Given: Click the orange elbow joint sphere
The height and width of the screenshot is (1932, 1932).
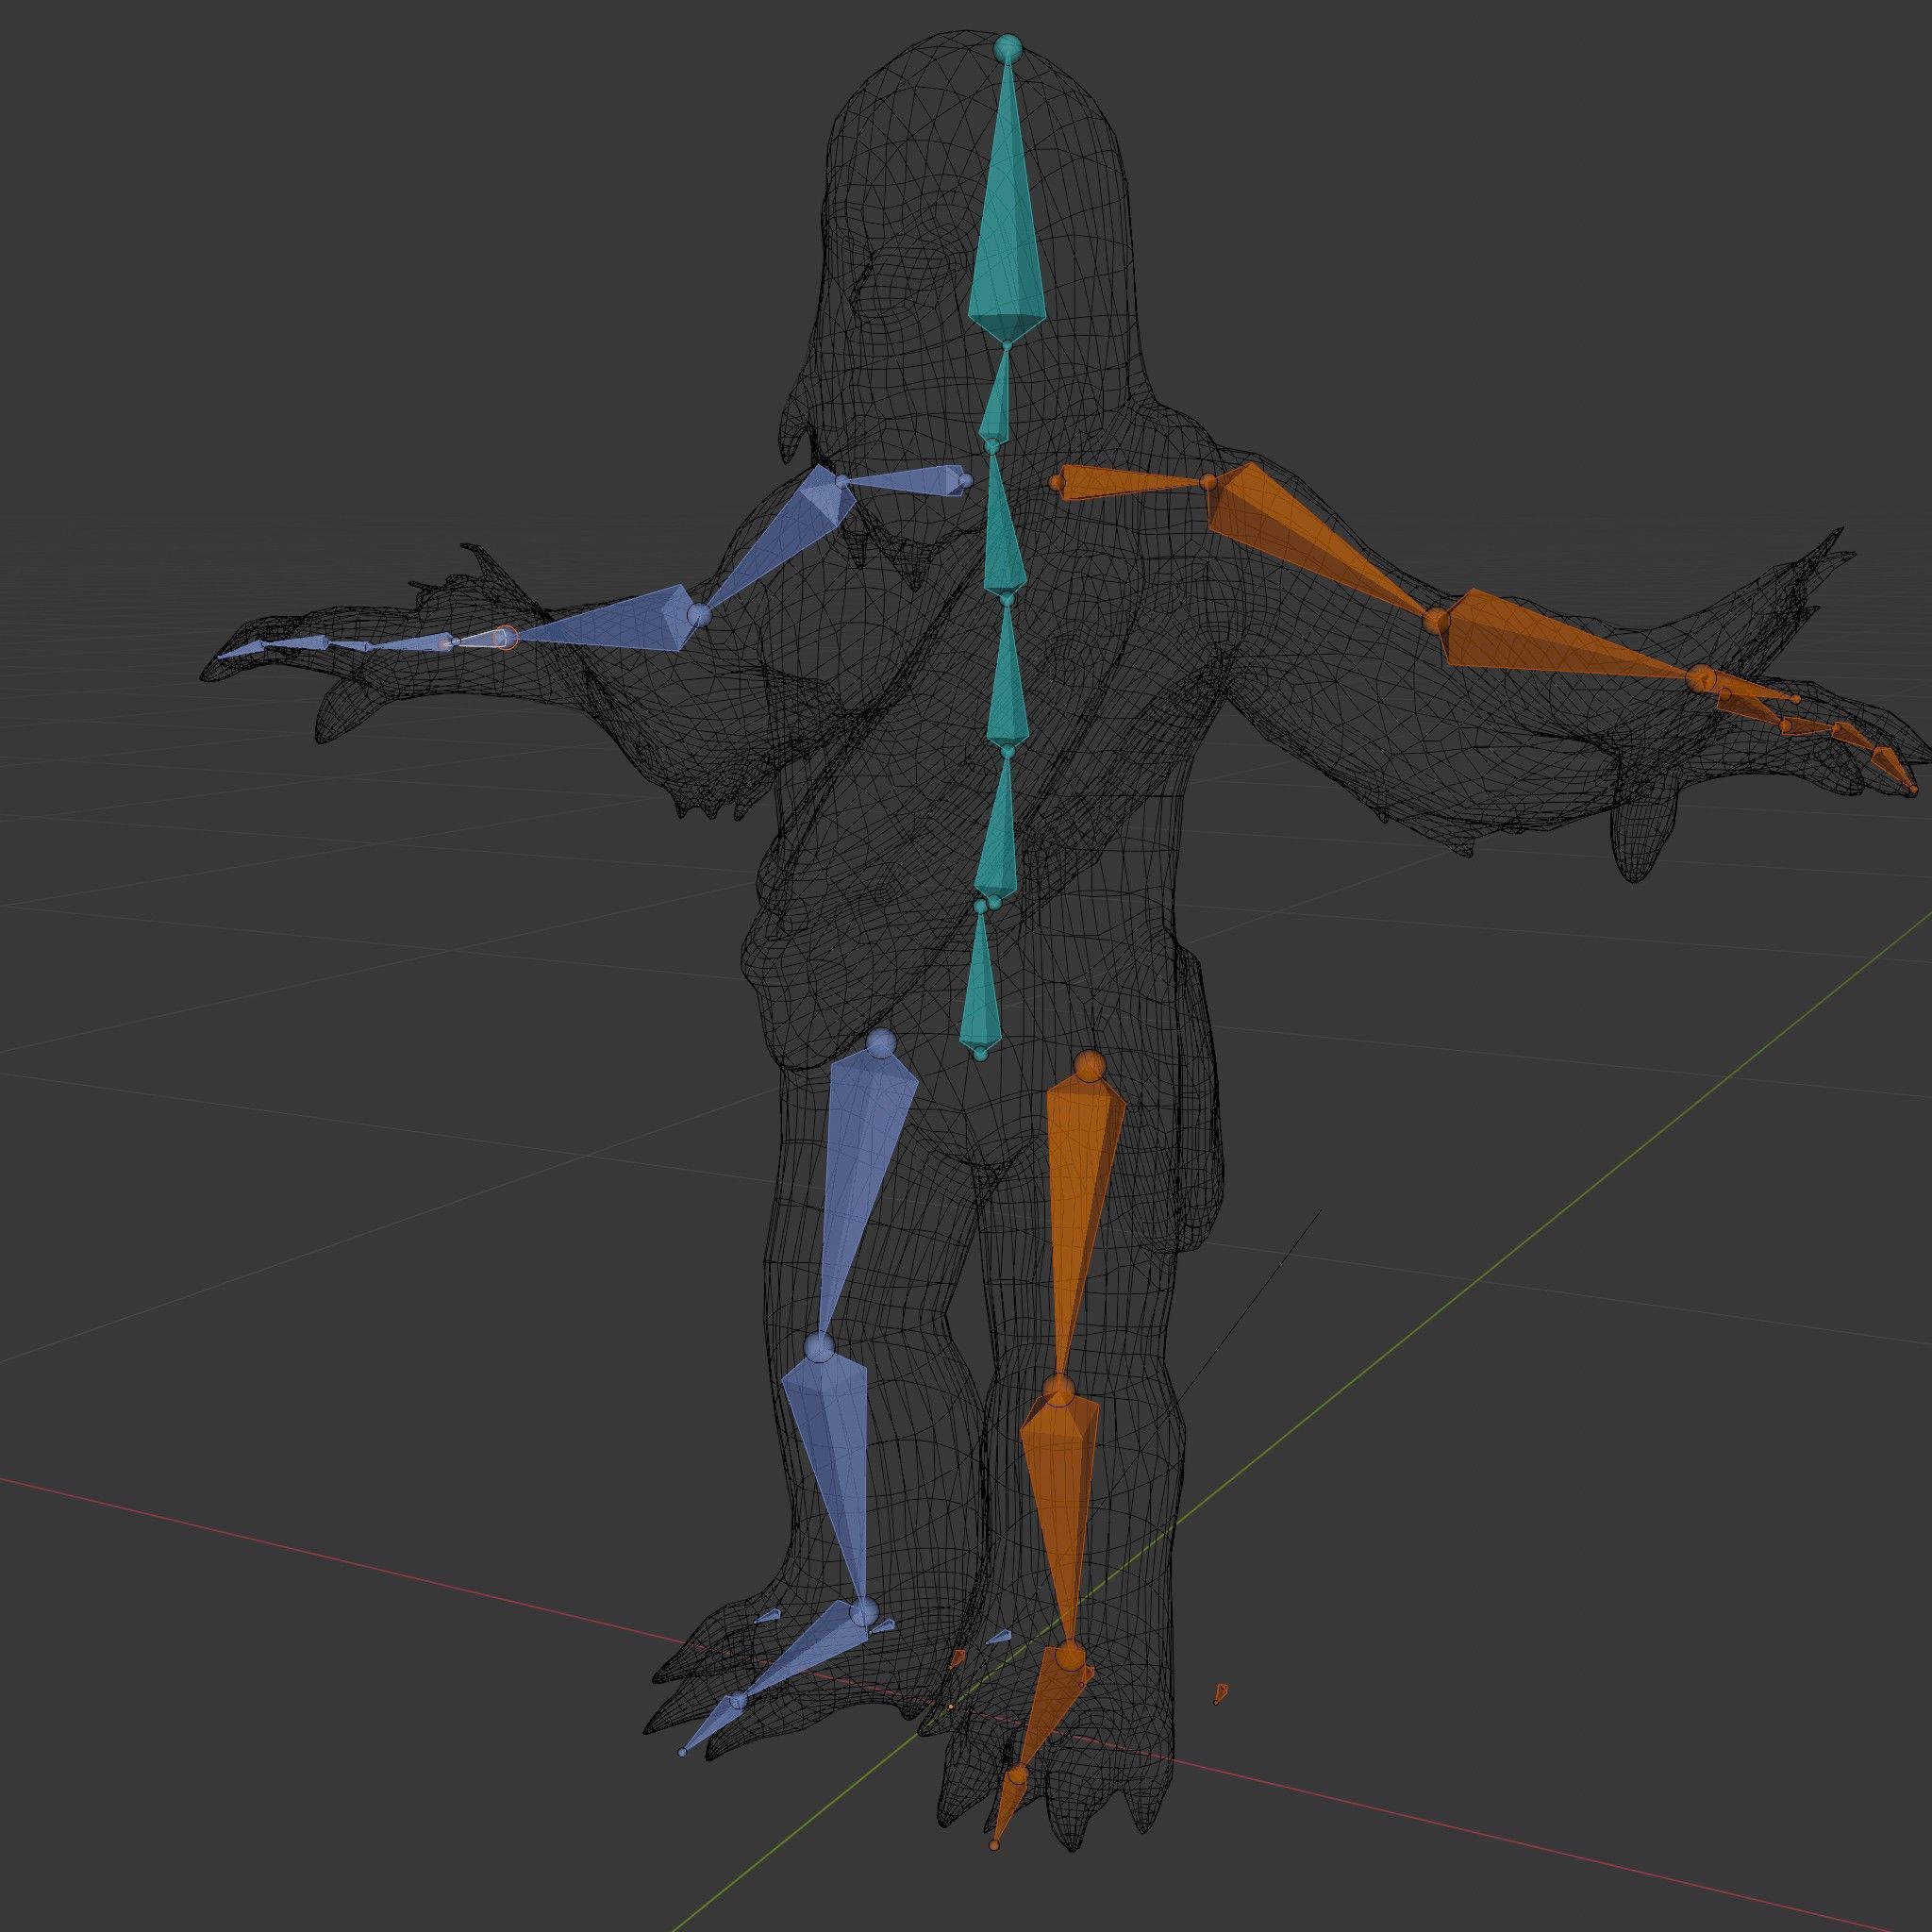Looking at the screenshot, I should click(1437, 621).
